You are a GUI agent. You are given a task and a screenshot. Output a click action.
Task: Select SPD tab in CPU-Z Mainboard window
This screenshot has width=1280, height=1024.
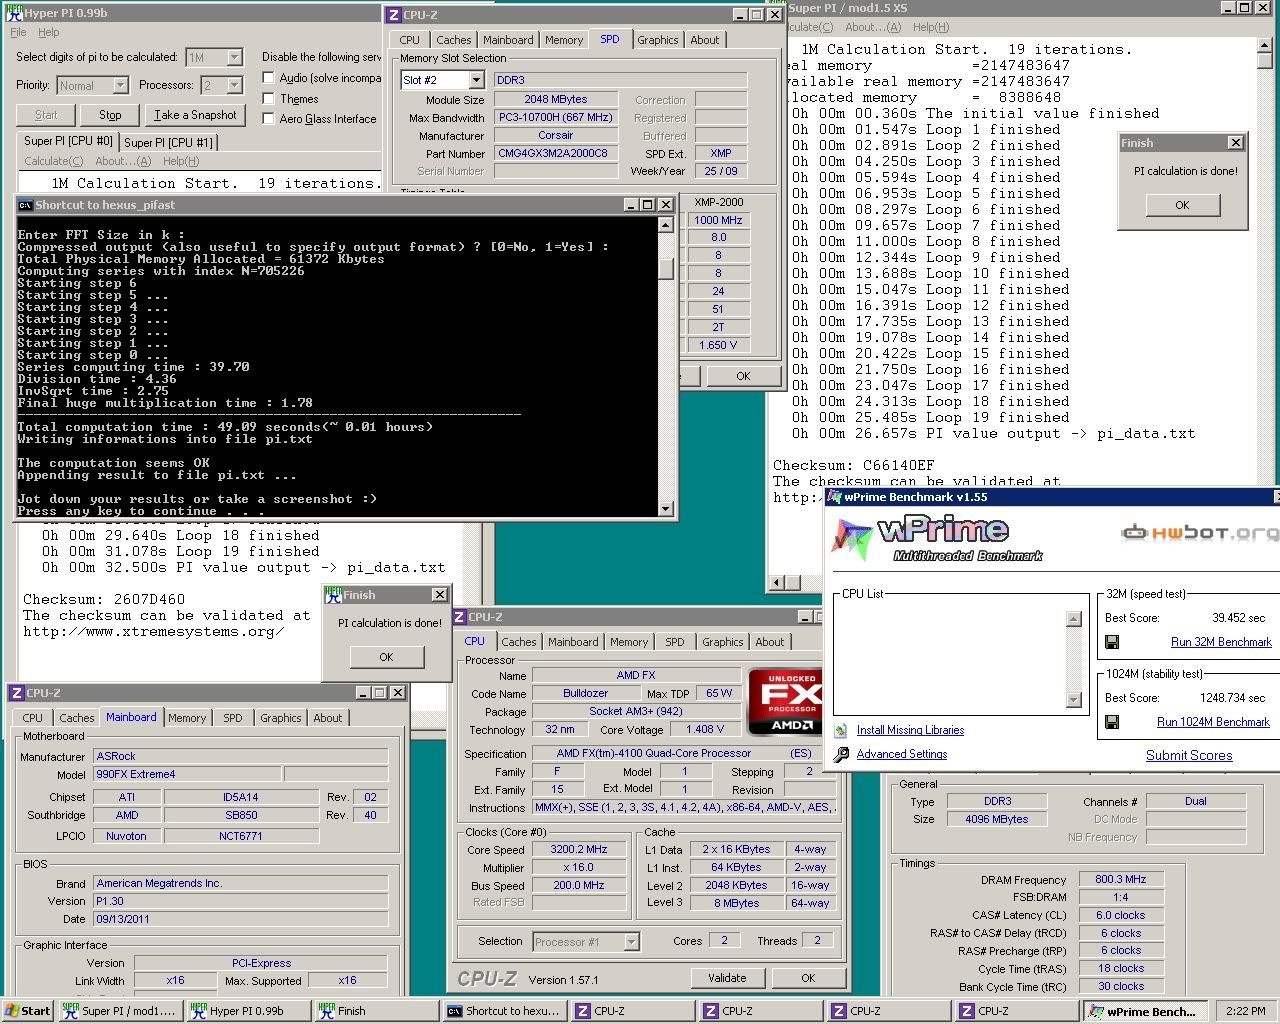click(232, 718)
